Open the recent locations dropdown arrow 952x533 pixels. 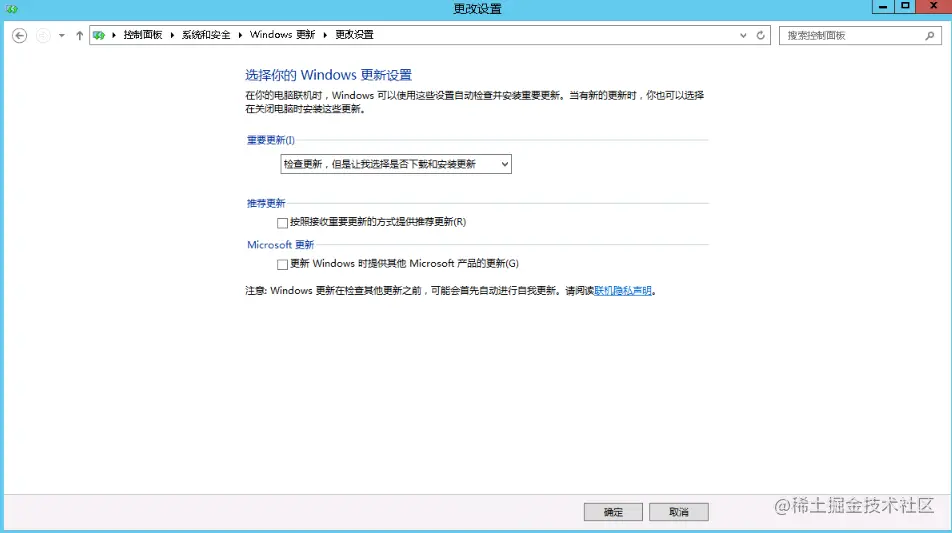[x=61, y=36]
